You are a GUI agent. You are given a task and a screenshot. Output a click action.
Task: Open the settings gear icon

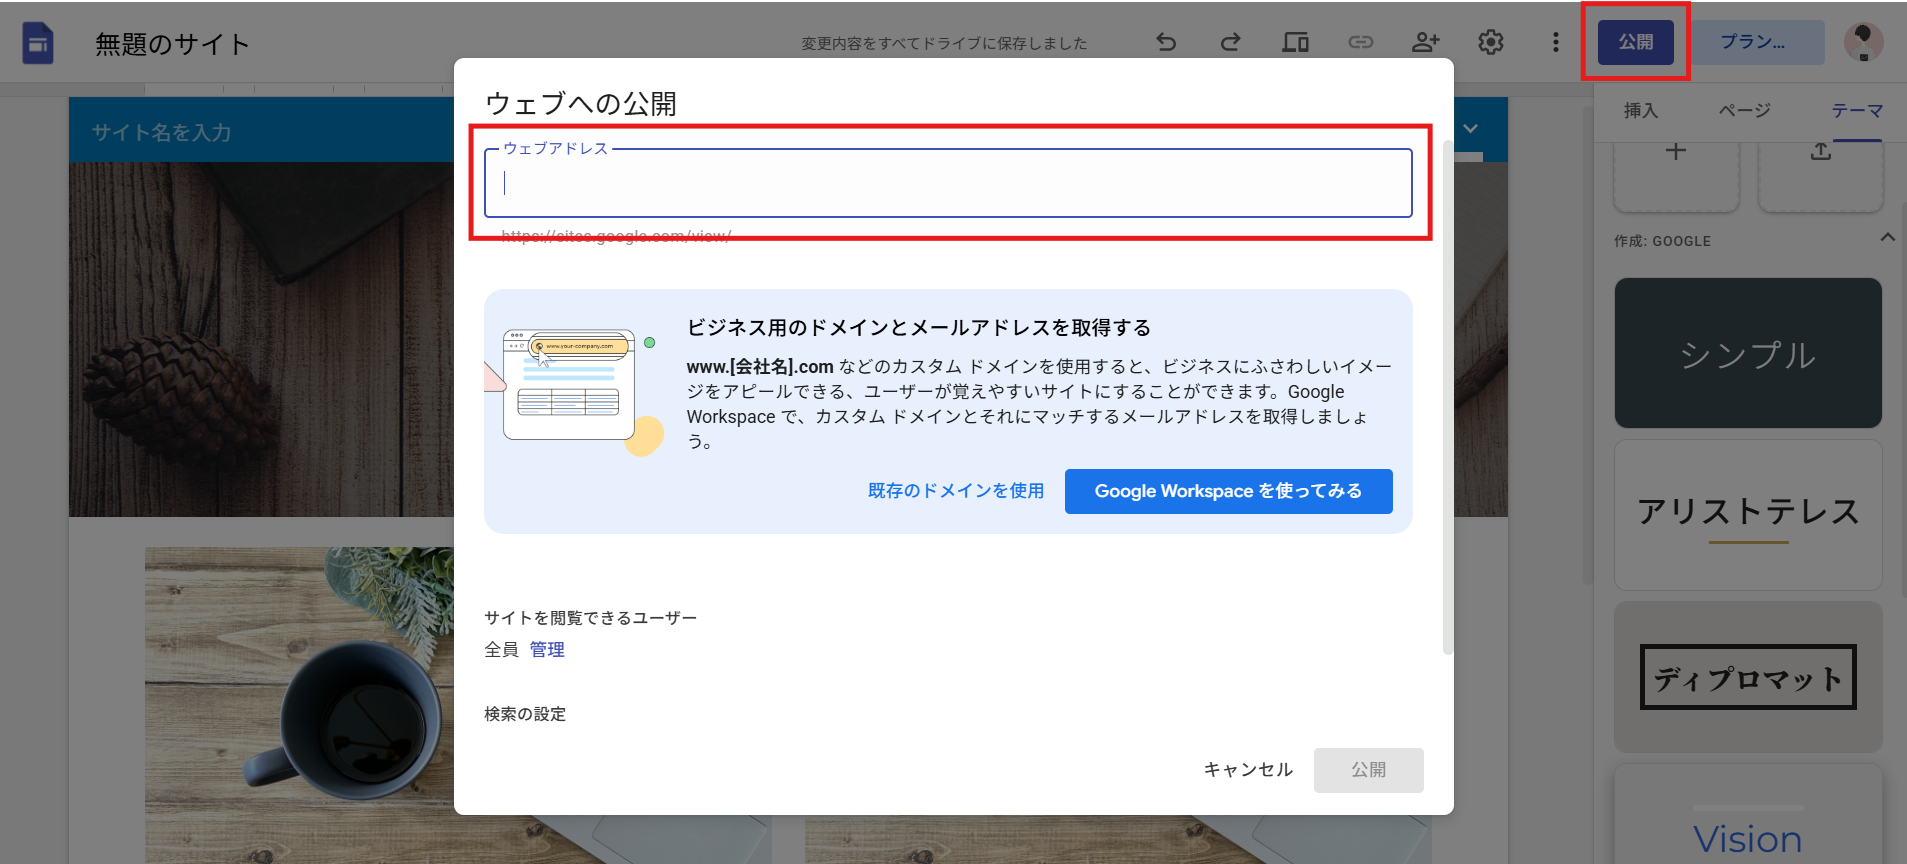1491,42
